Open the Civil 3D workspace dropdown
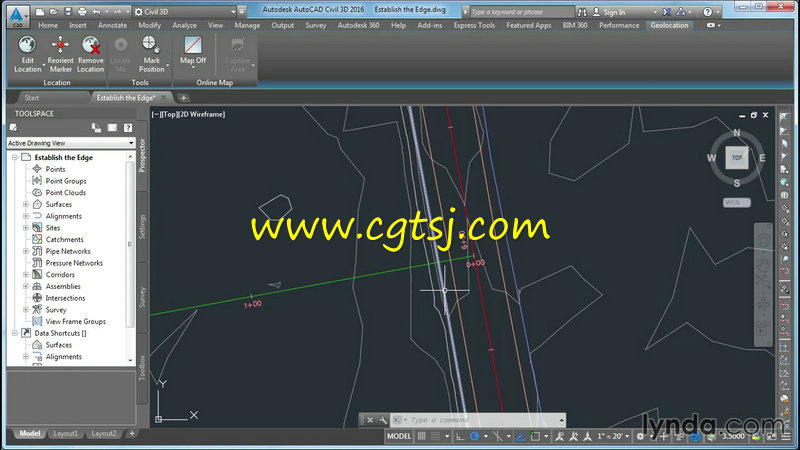The height and width of the screenshot is (450, 800). click(x=185, y=12)
